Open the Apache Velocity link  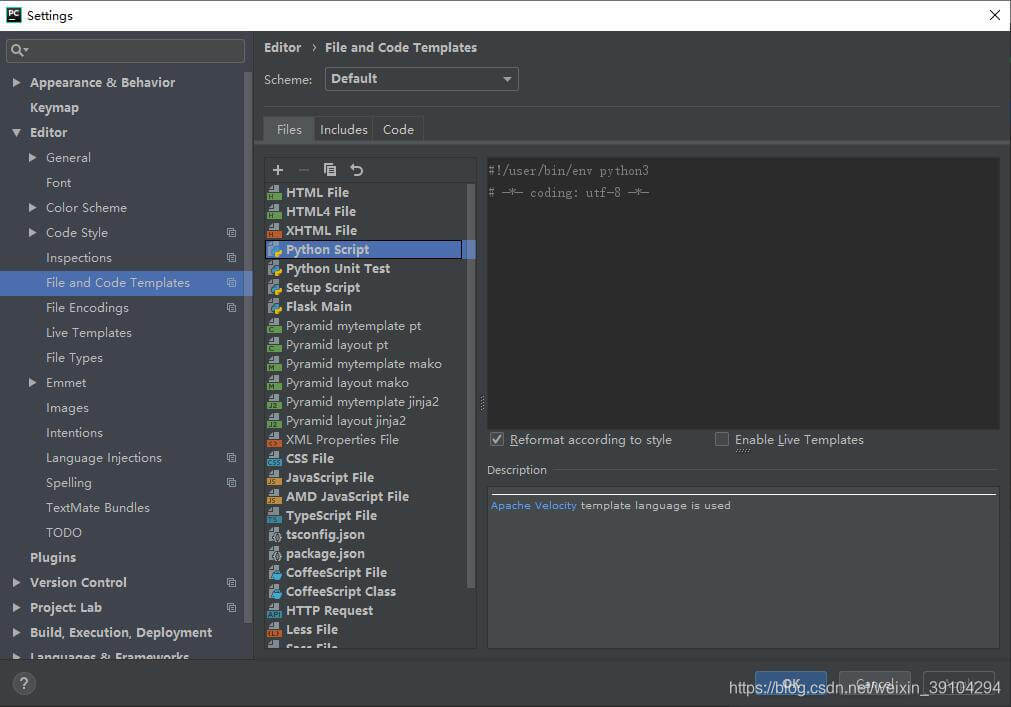click(533, 506)
